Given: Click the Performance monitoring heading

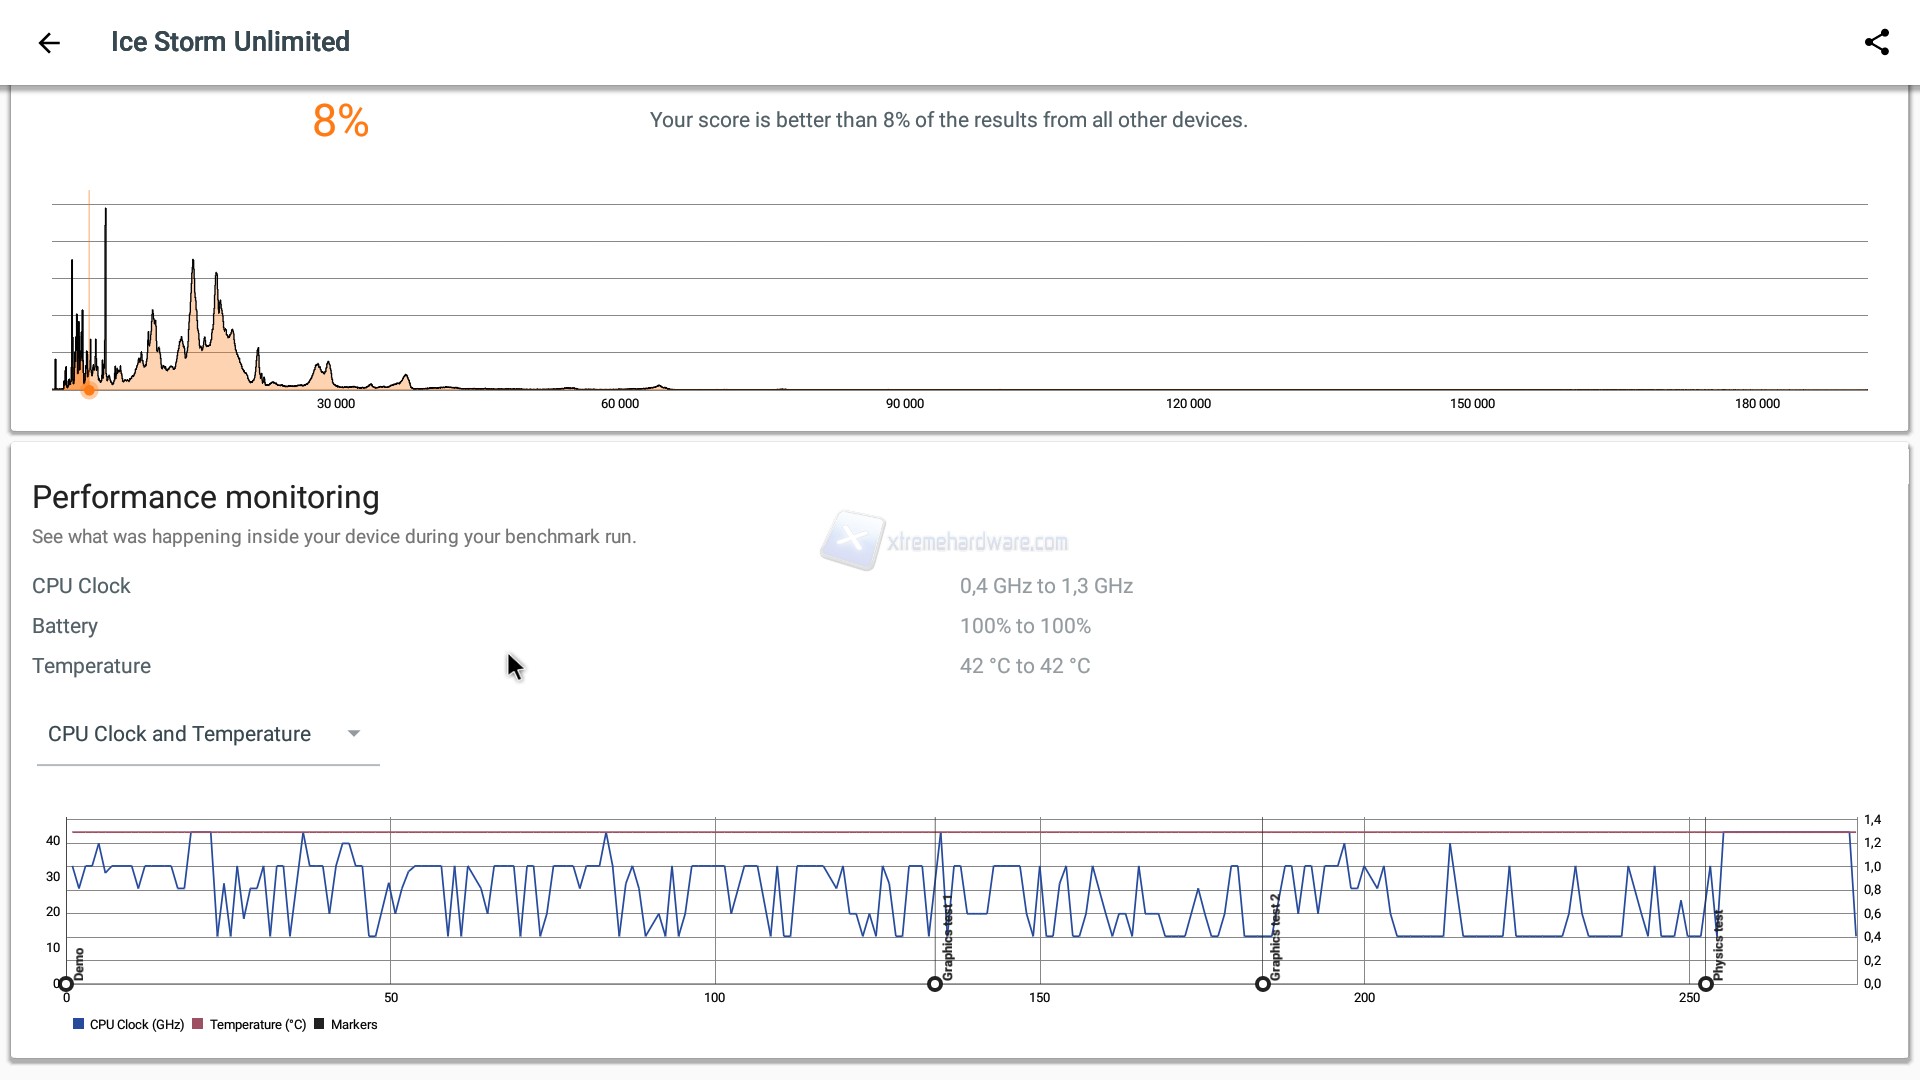Looking at the screenshot, I should tap(206, 497).
